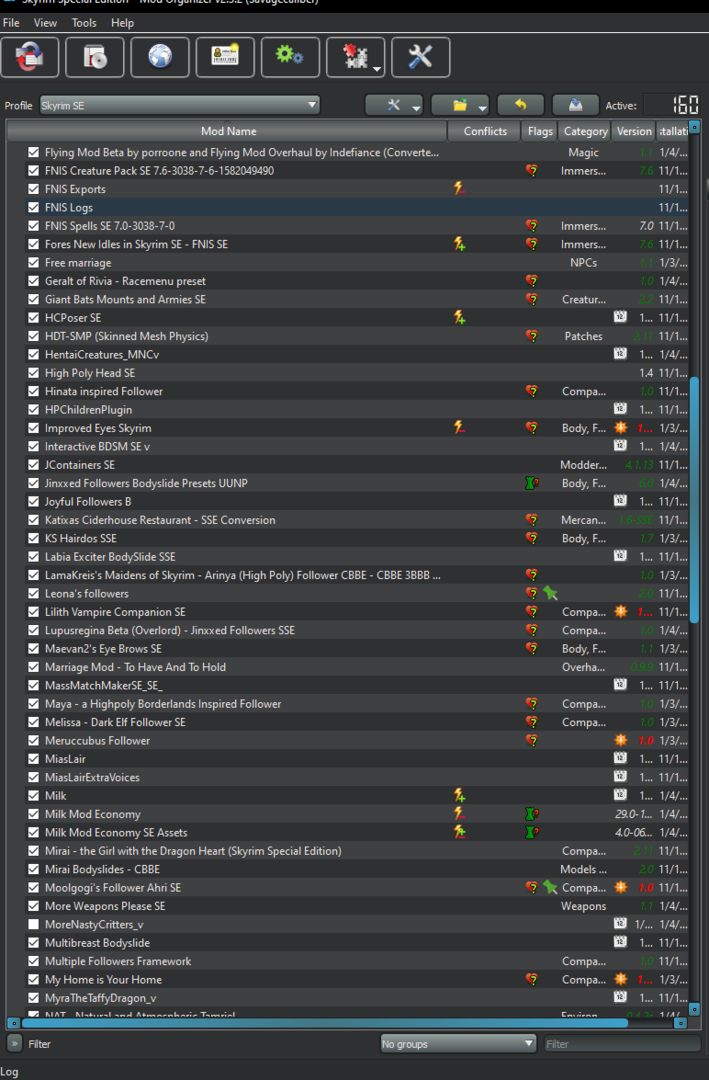
Task: Click the conflict lightning icon on FNIS Exports row
Action: [459, 188]
